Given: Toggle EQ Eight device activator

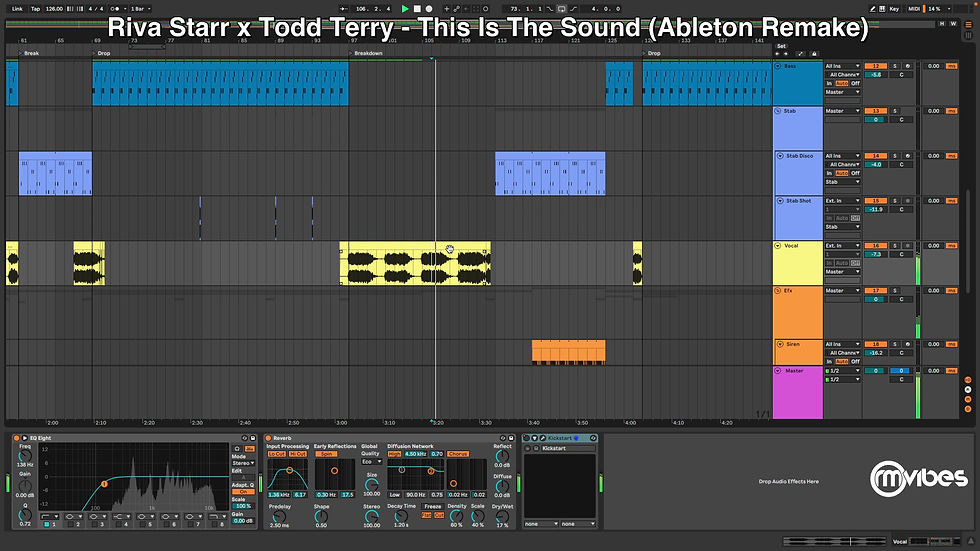Looking at the screenshot, I should coord(16,439).
